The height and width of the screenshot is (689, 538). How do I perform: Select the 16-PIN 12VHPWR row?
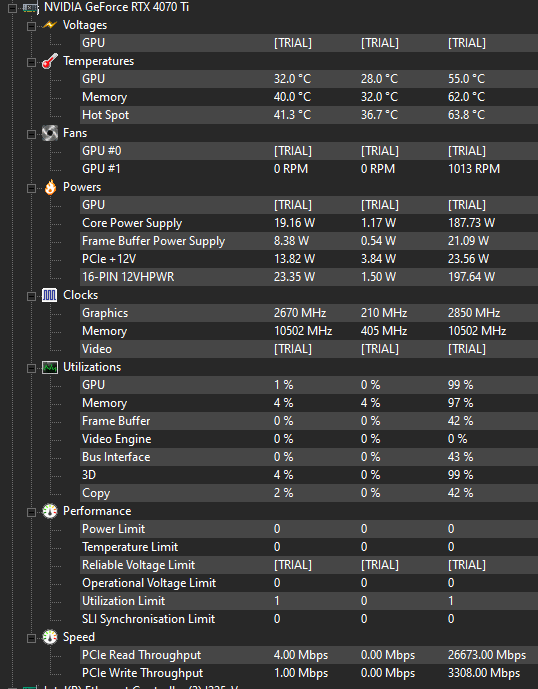click(x=309, y=277)
